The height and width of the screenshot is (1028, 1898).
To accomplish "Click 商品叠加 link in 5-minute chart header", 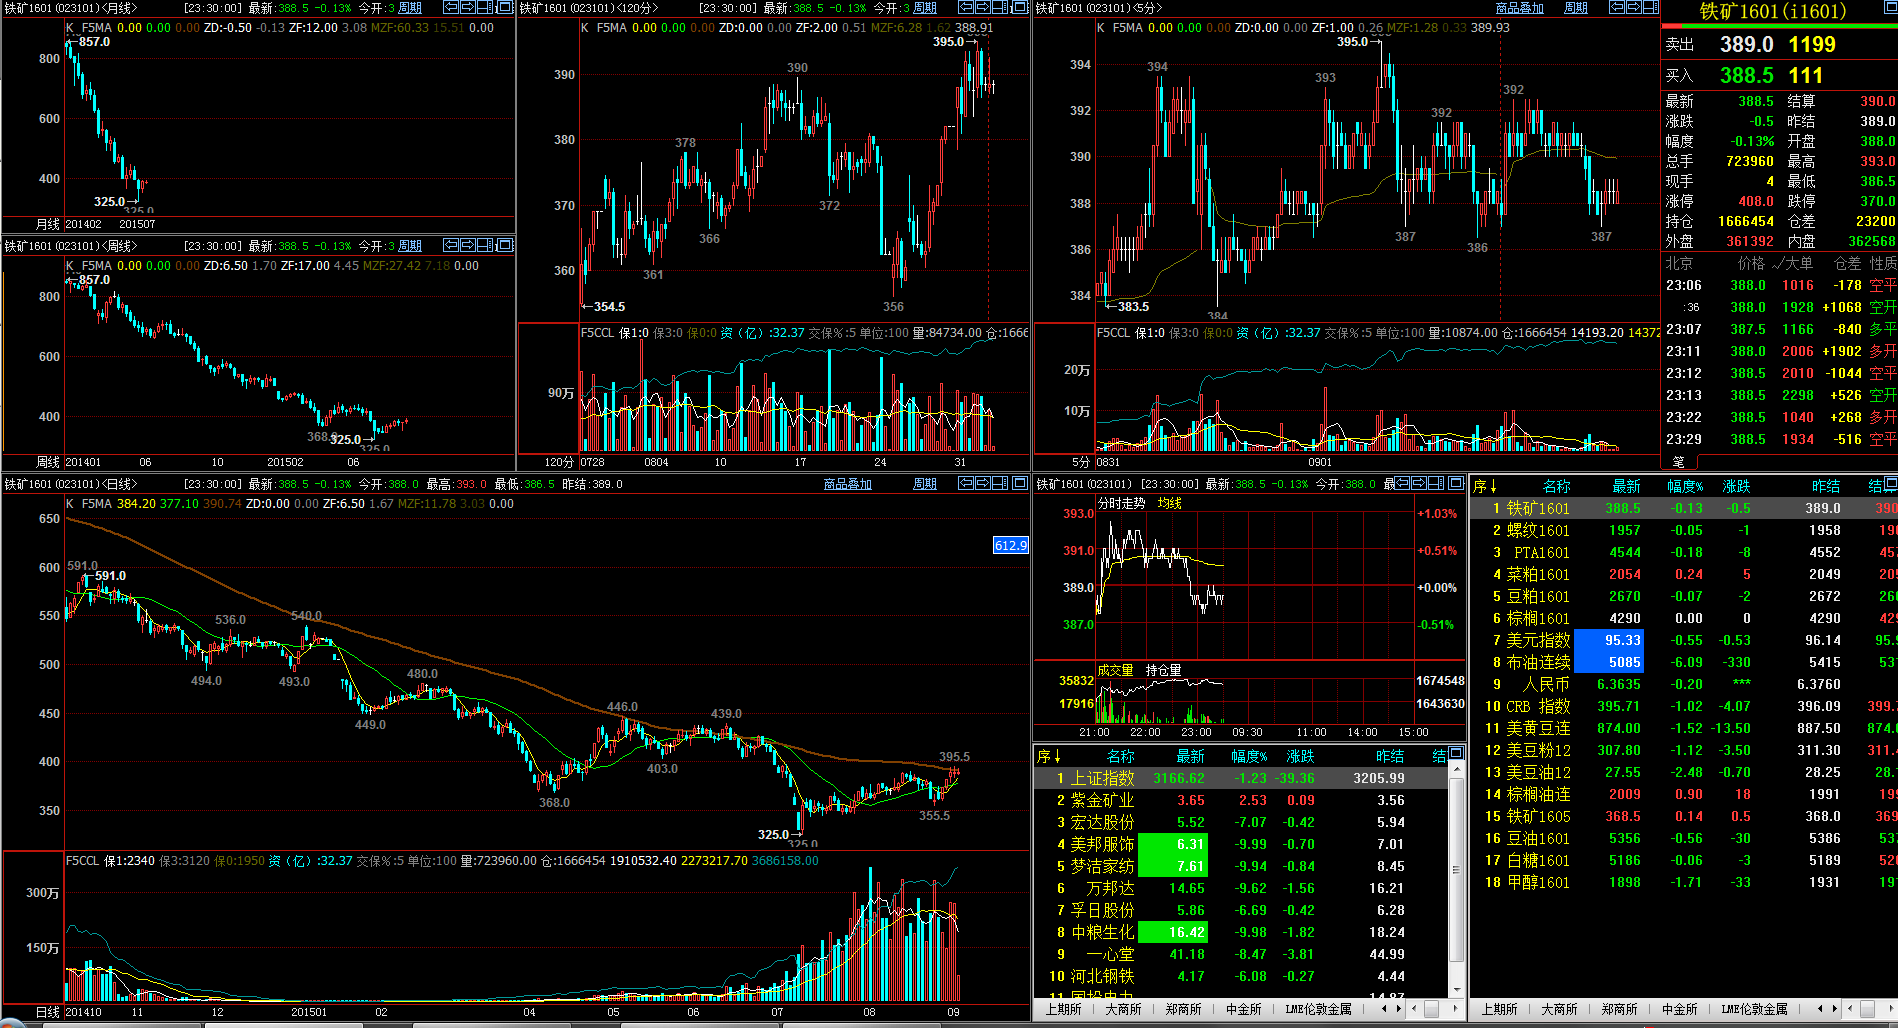I will coord(1519,8).
